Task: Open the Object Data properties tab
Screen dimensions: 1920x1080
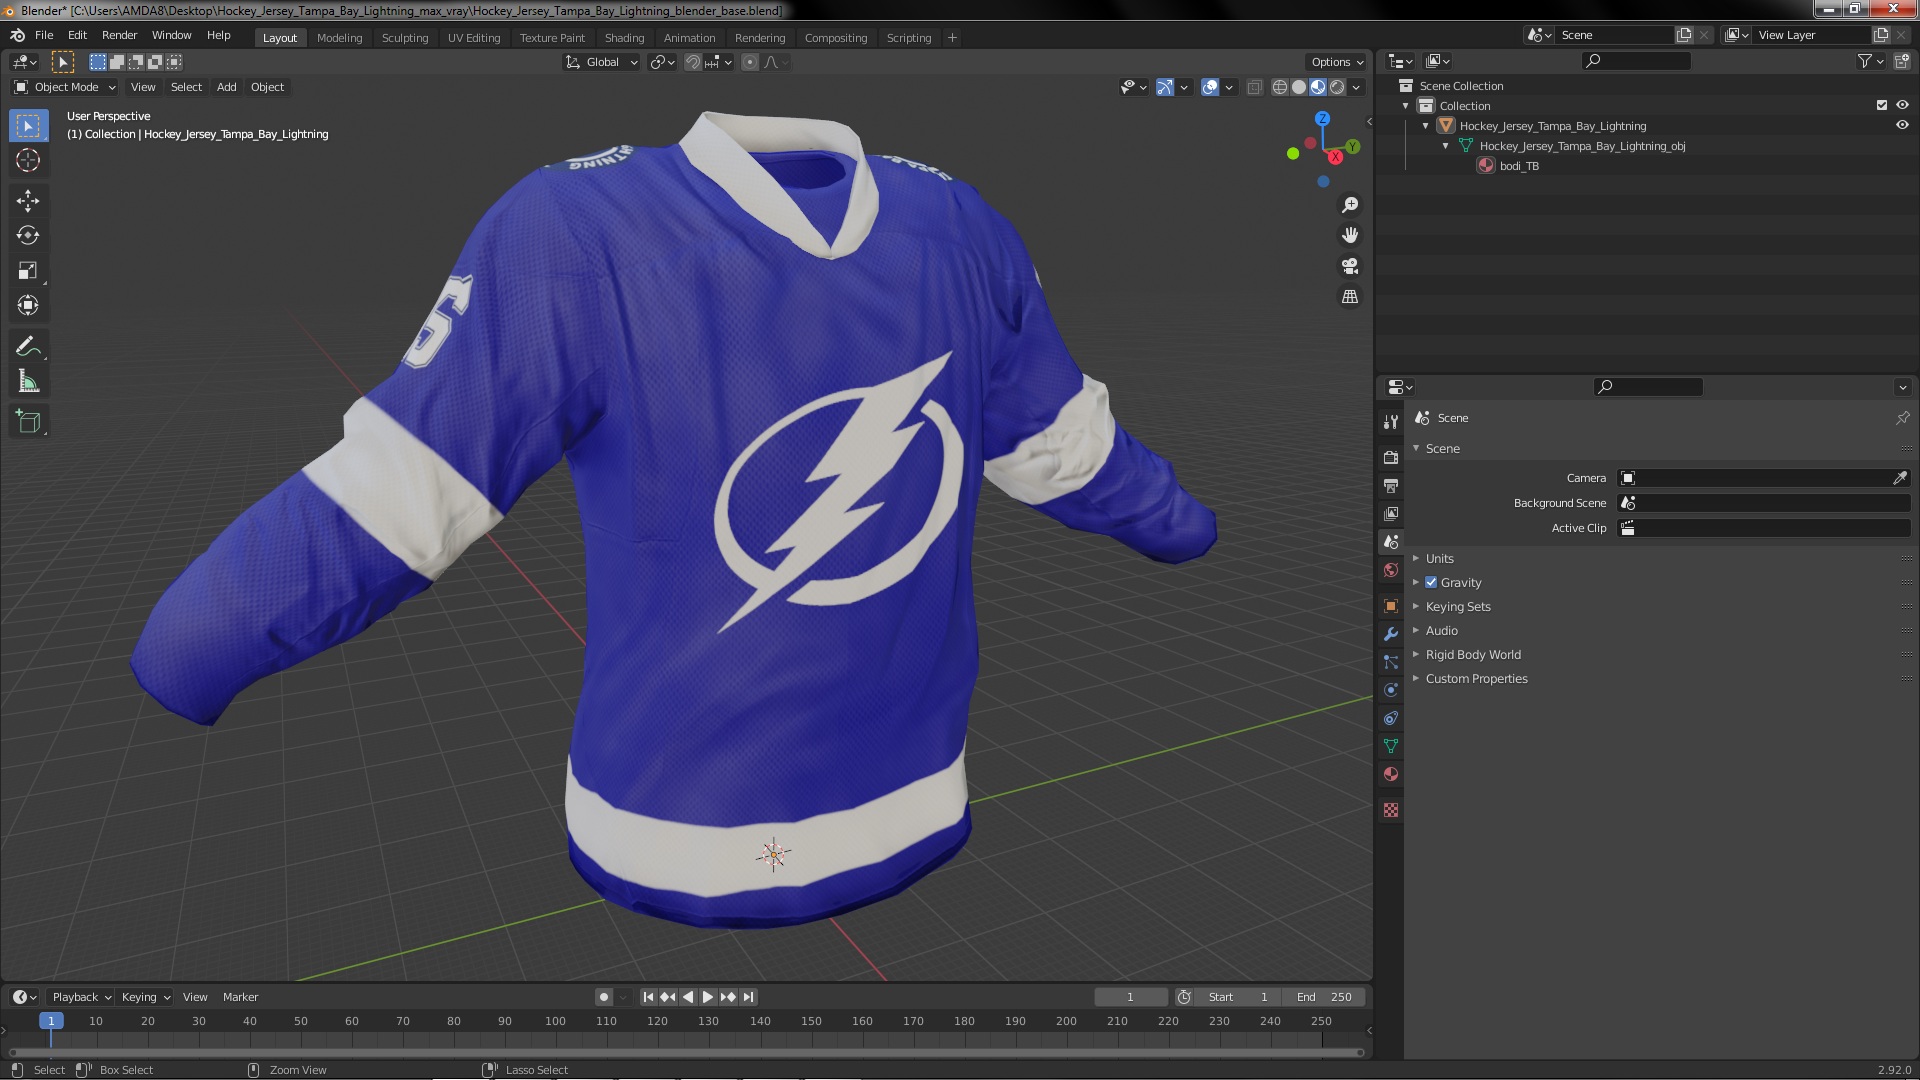Action: [x=1391, y=746]
